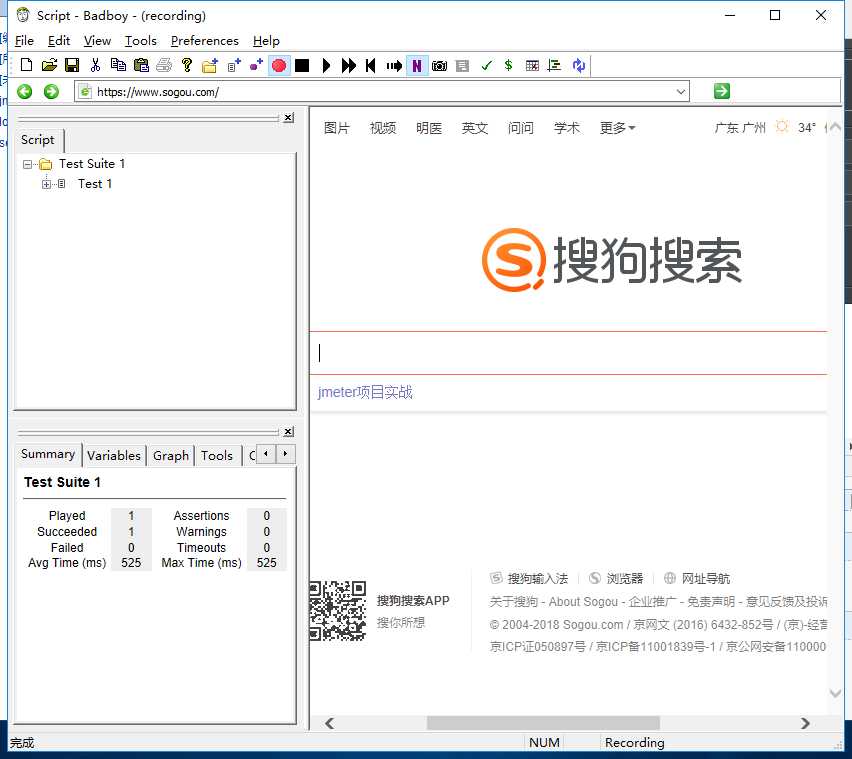
Task: Add a new Step via purple ball icon
Action: coord(256,66)
